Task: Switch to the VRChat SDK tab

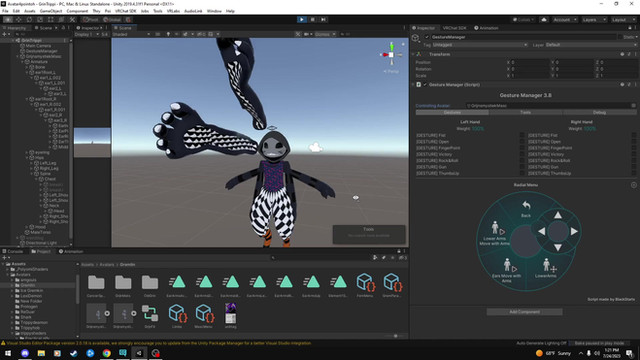Action: 454,28
